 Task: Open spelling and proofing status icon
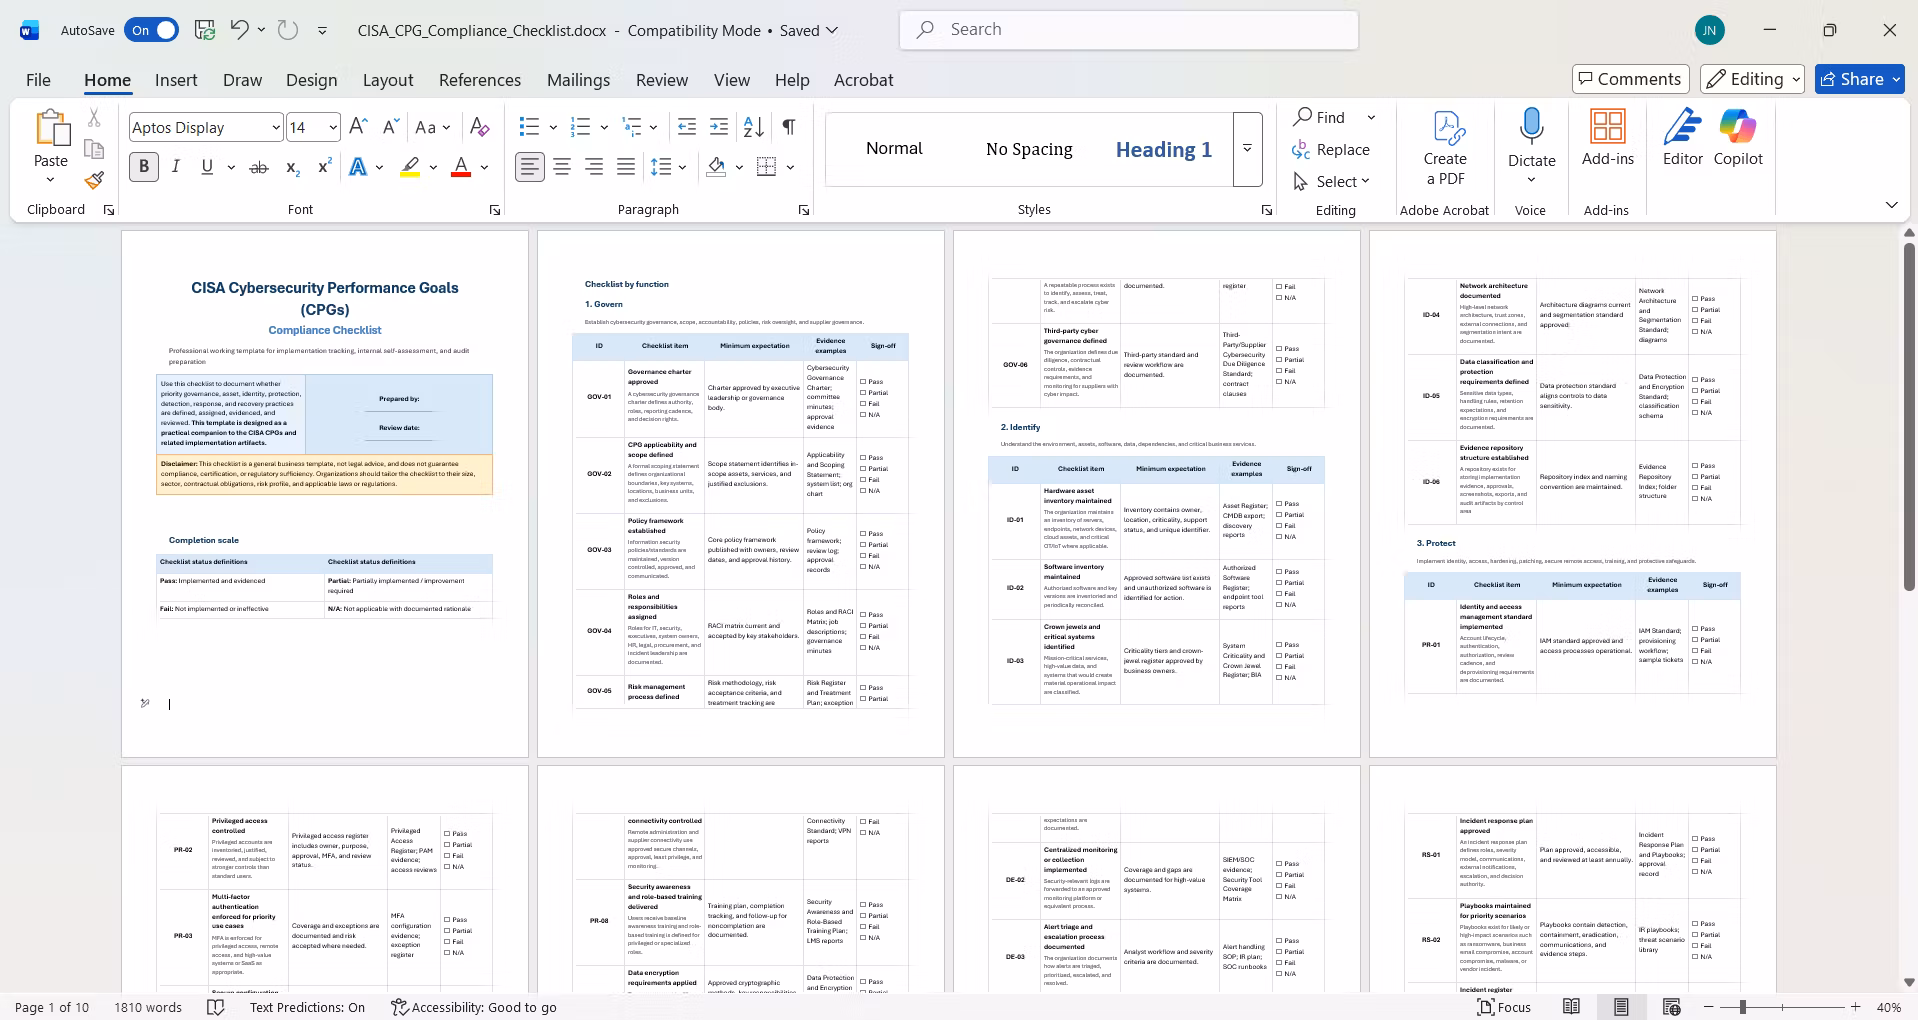point(215,1007)
